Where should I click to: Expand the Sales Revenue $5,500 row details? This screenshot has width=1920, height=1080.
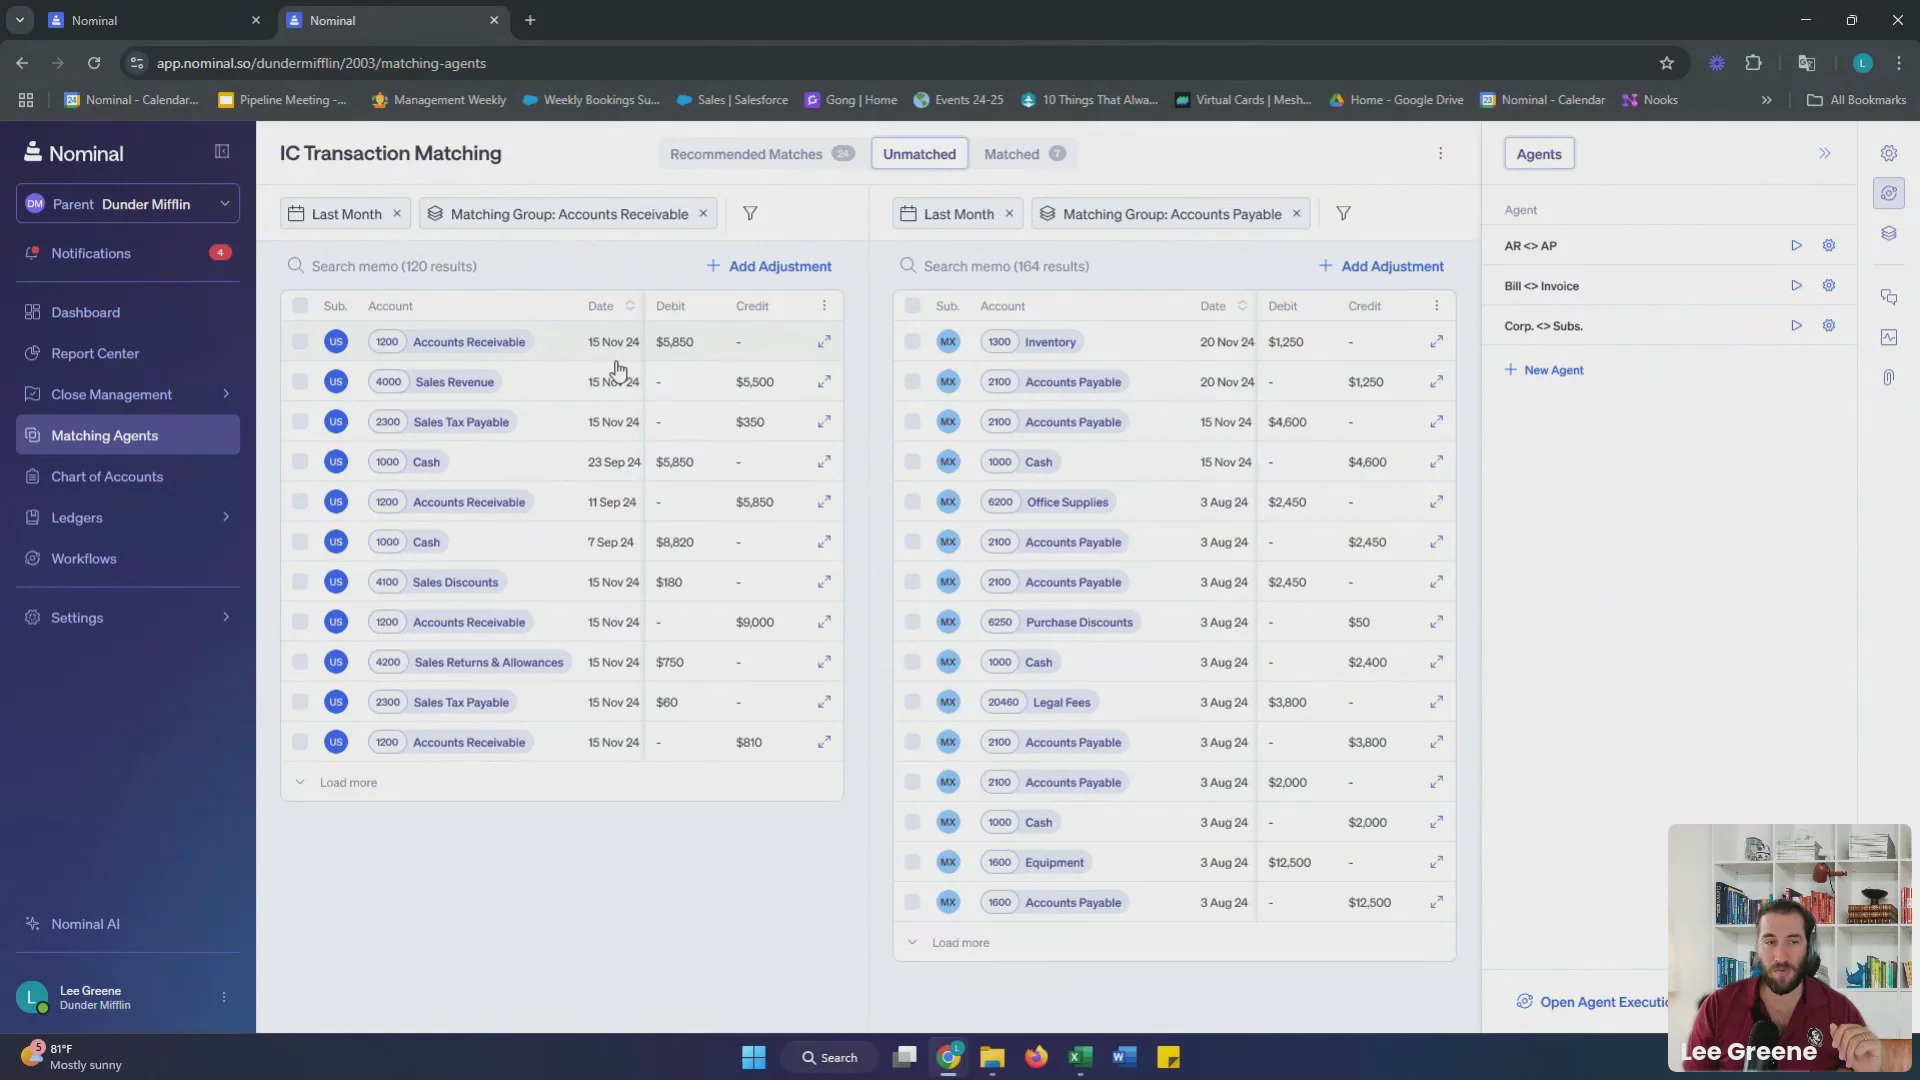tap(824, 381)
